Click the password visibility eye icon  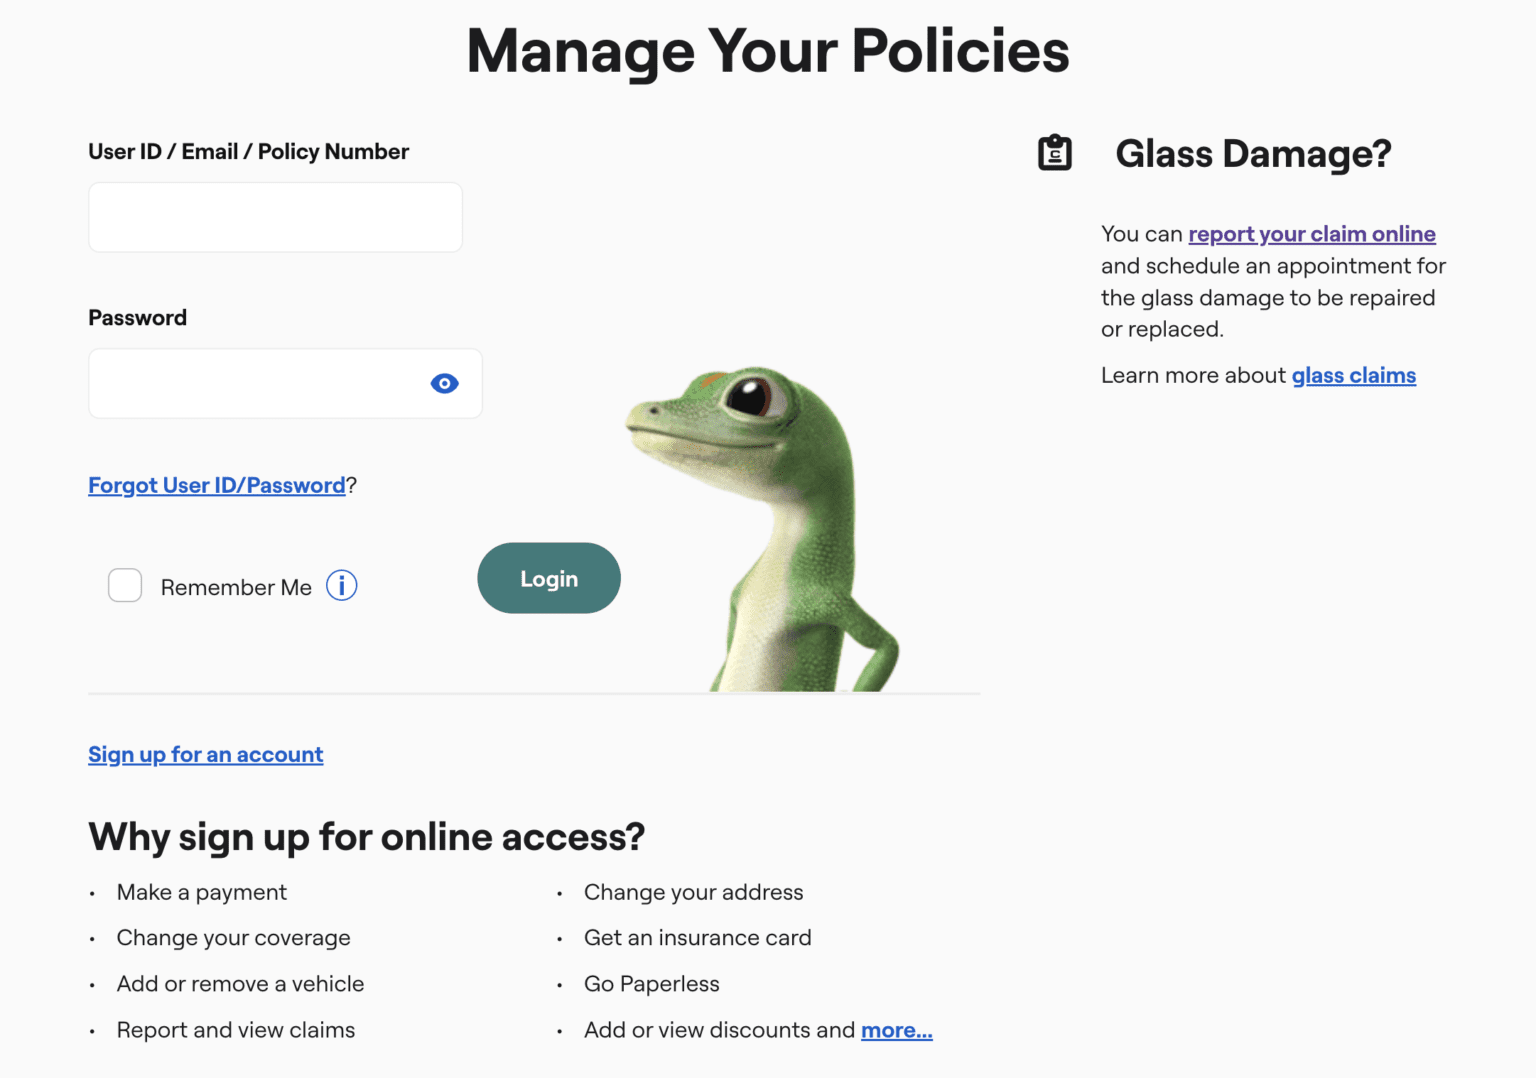444,383
